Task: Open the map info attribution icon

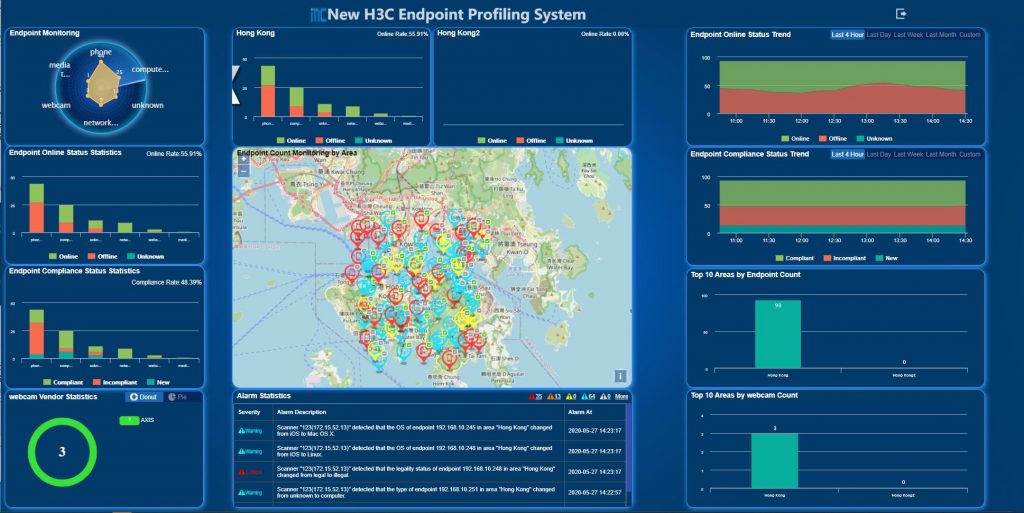Action: 620,376
